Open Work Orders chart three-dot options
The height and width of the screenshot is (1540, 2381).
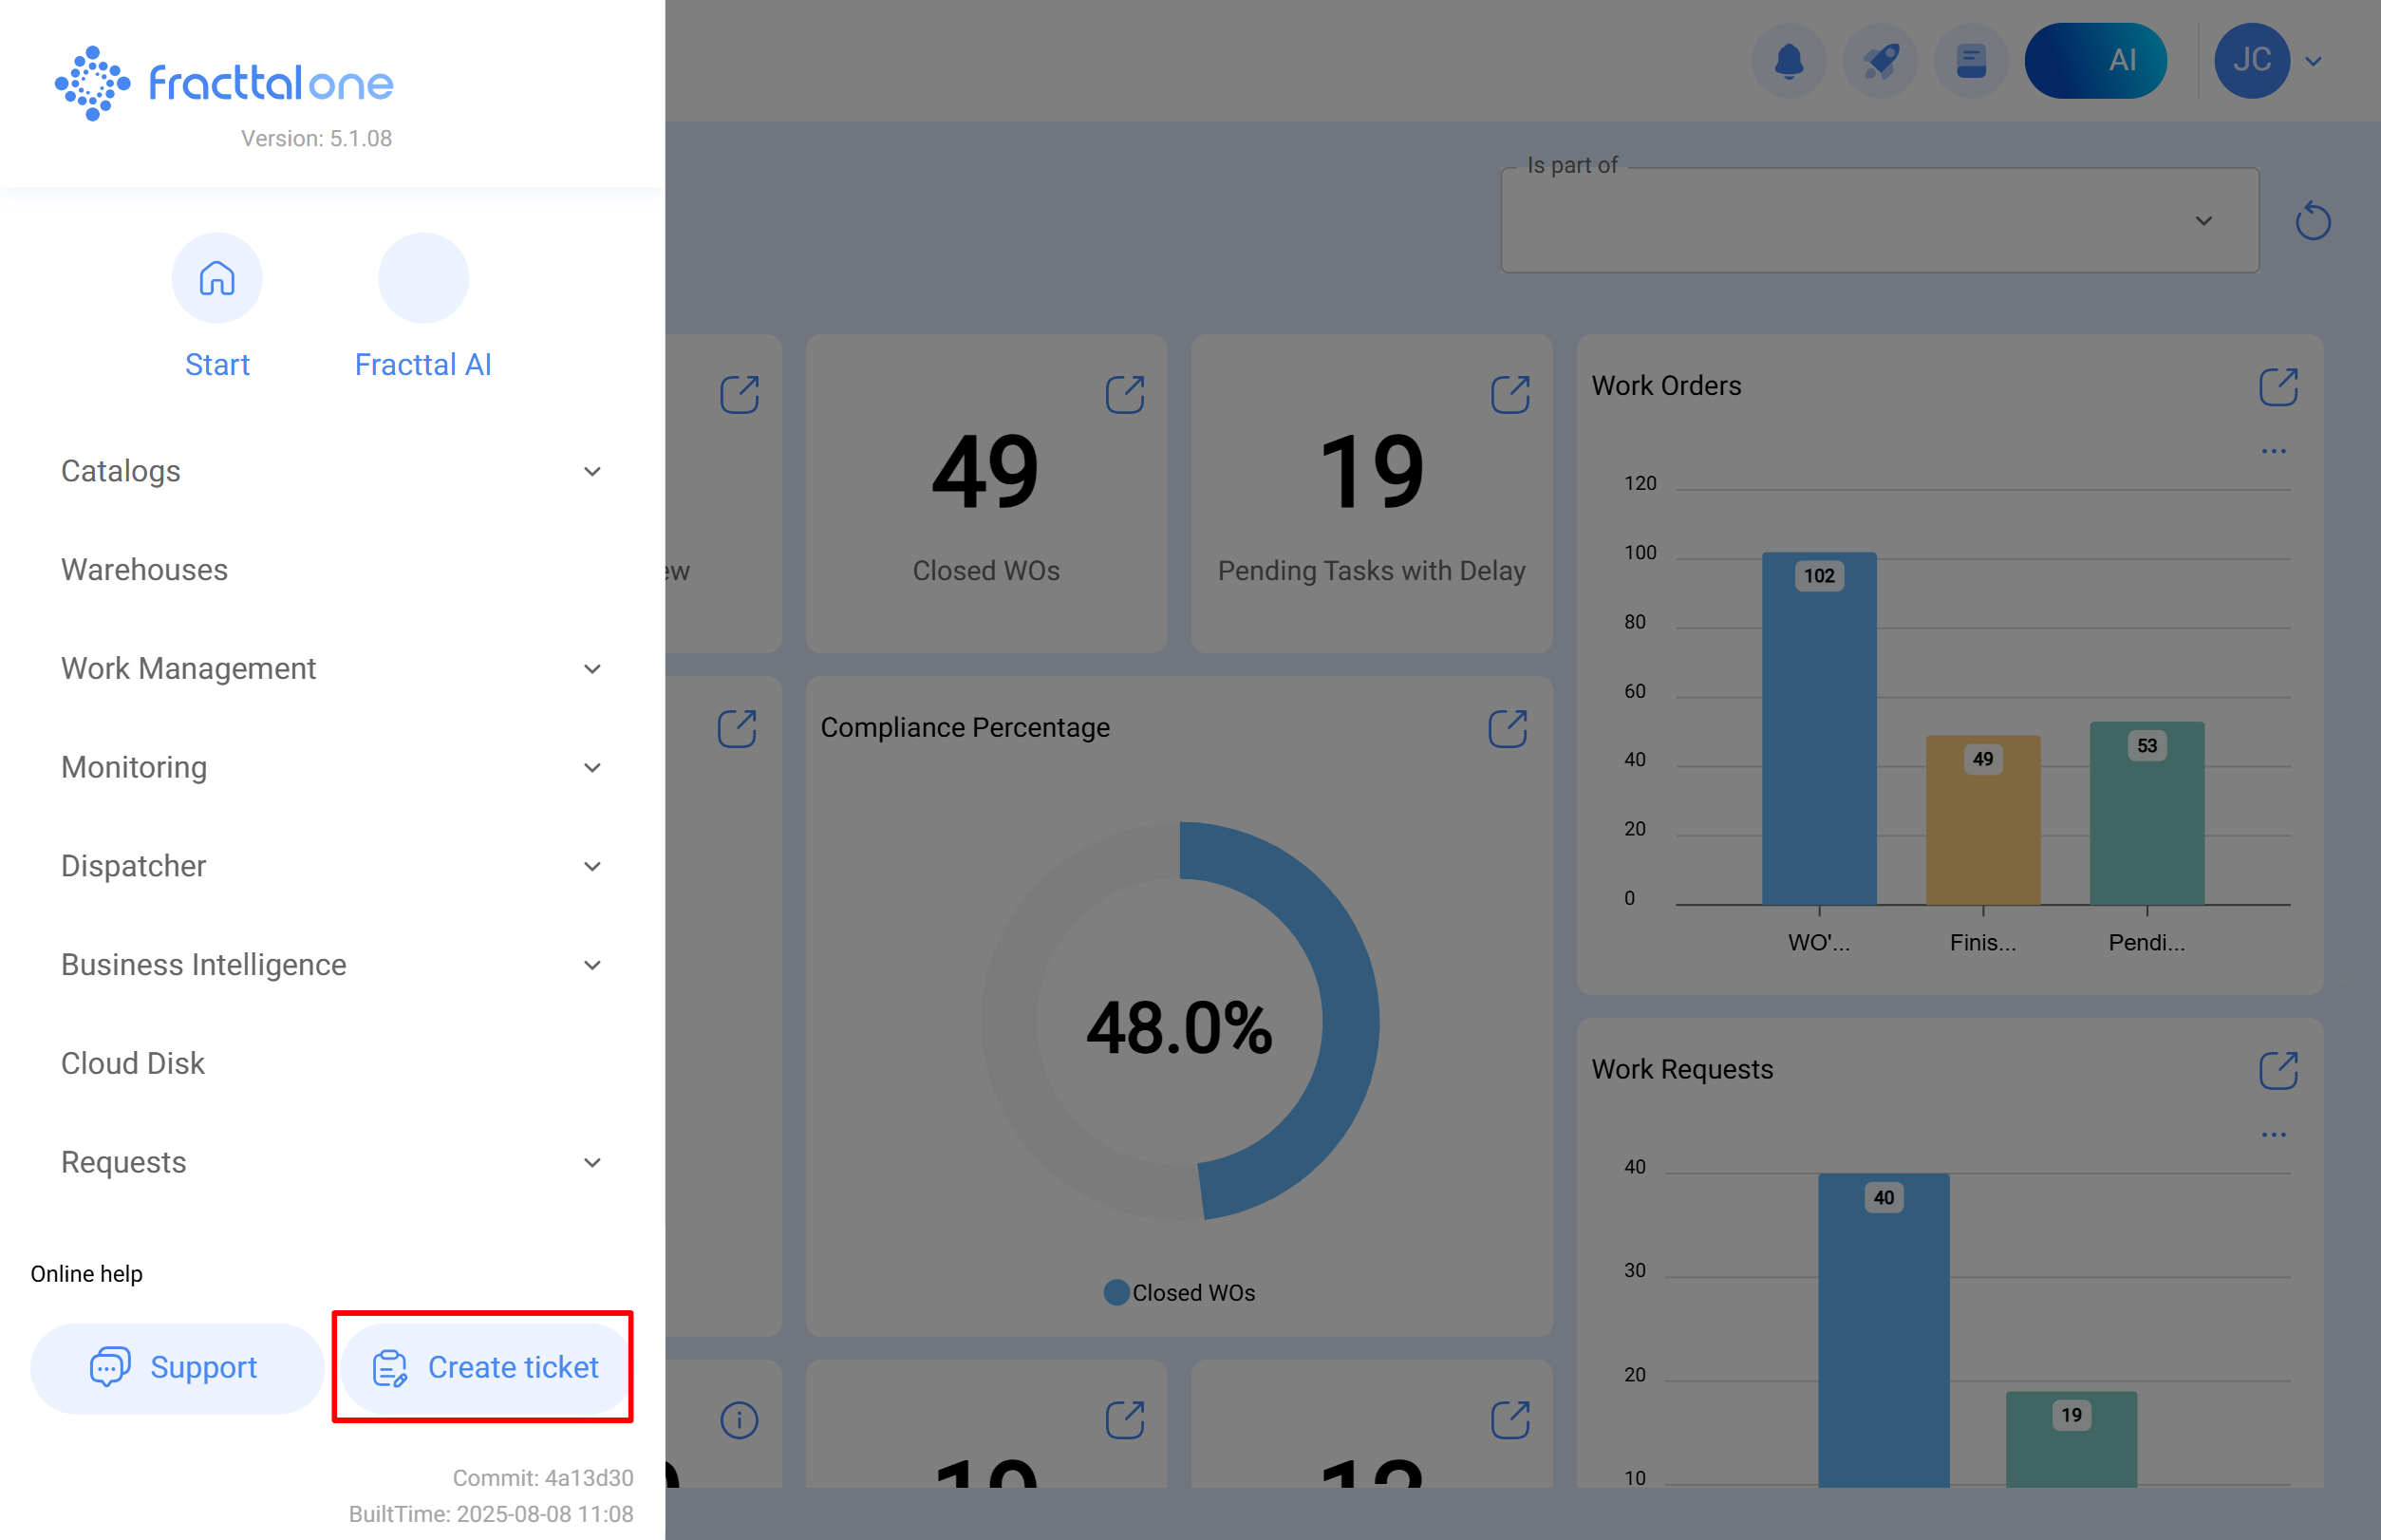tap(2274, 450)
